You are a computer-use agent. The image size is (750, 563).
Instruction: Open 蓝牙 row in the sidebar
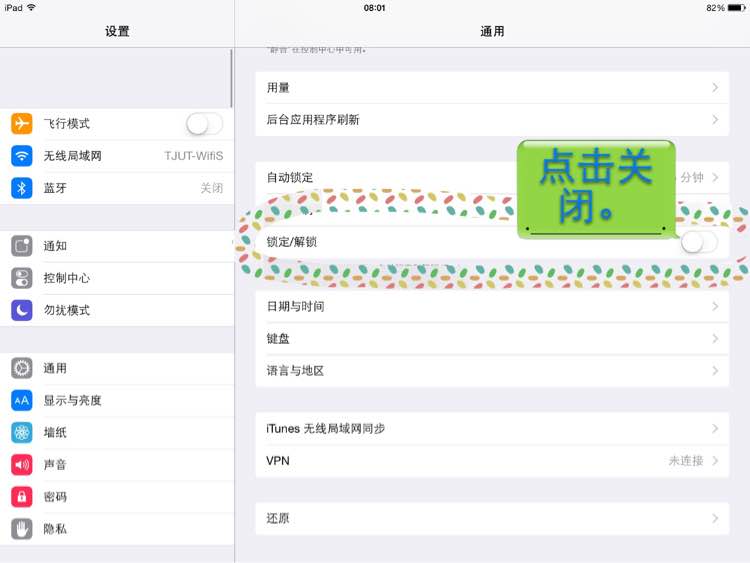click(117, 188)
